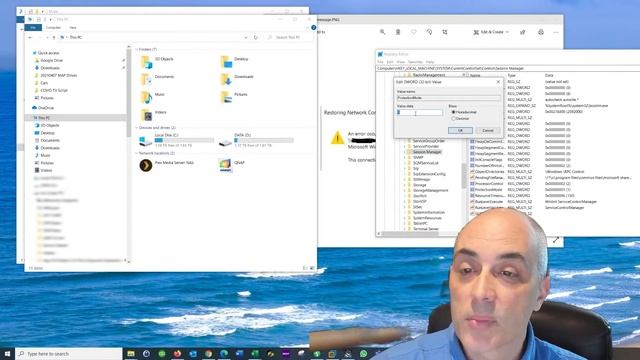Open Microsoft Edge from the taskbar

coord(224,353)
